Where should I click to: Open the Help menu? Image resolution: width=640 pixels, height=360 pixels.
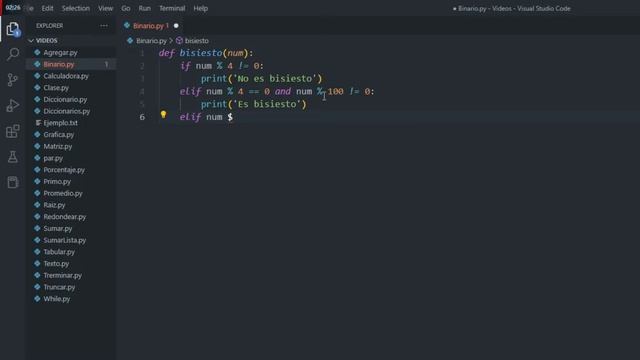click(200, 8)
